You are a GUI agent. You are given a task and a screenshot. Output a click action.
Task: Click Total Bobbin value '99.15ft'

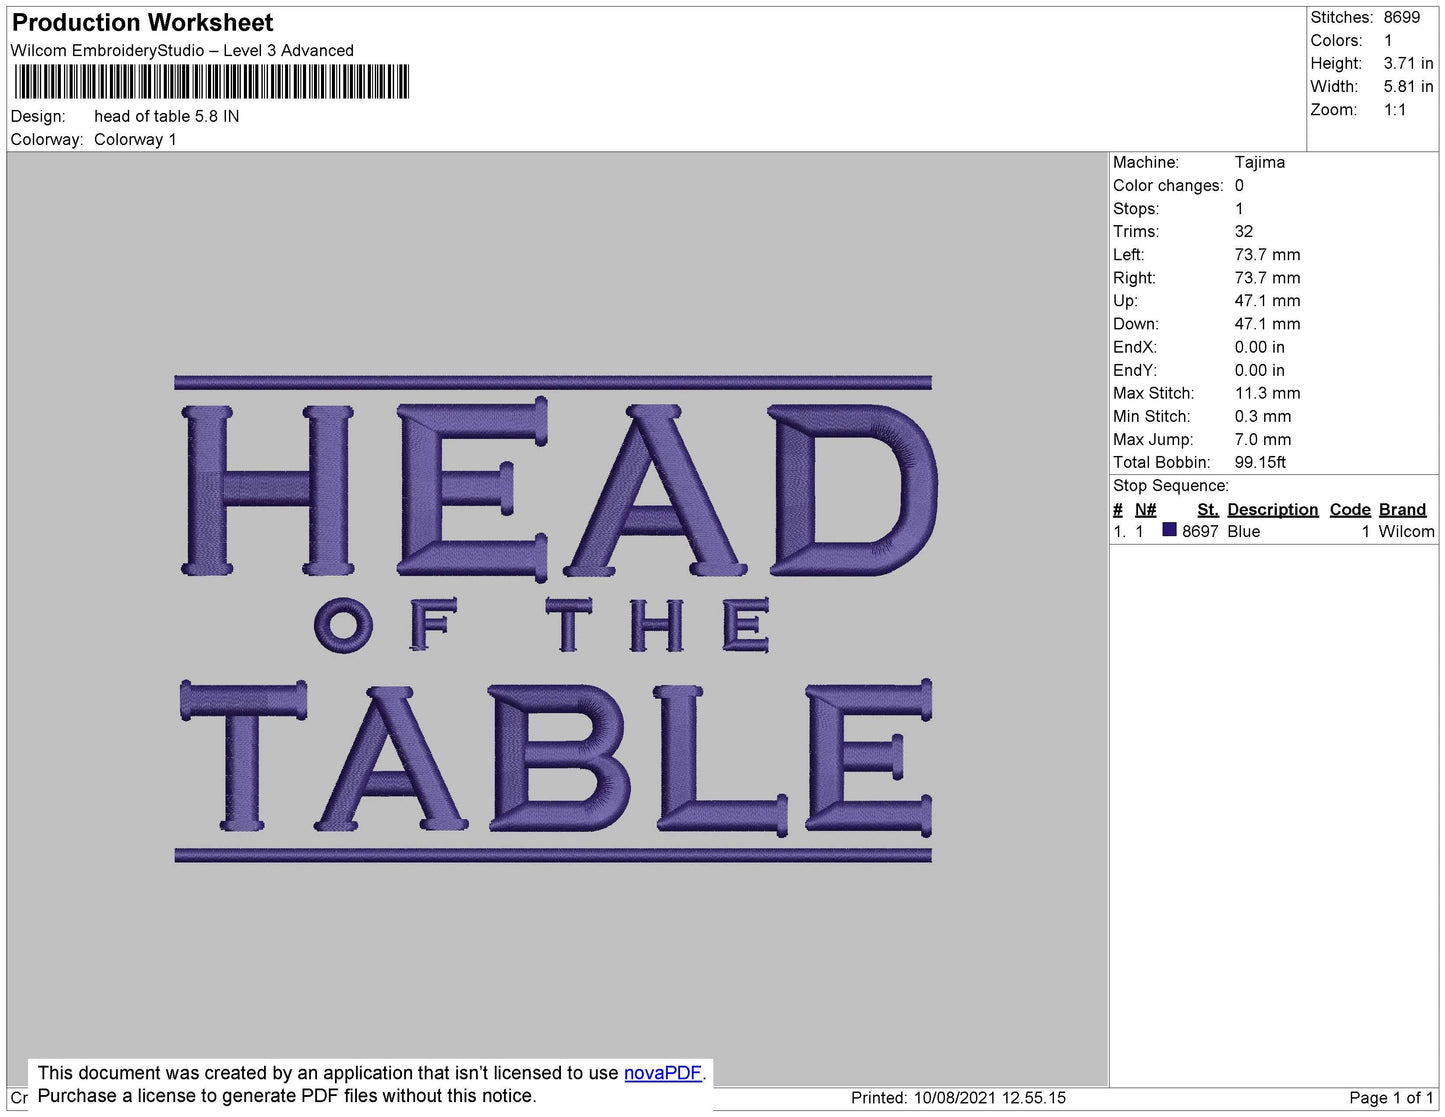(1260, 462)
